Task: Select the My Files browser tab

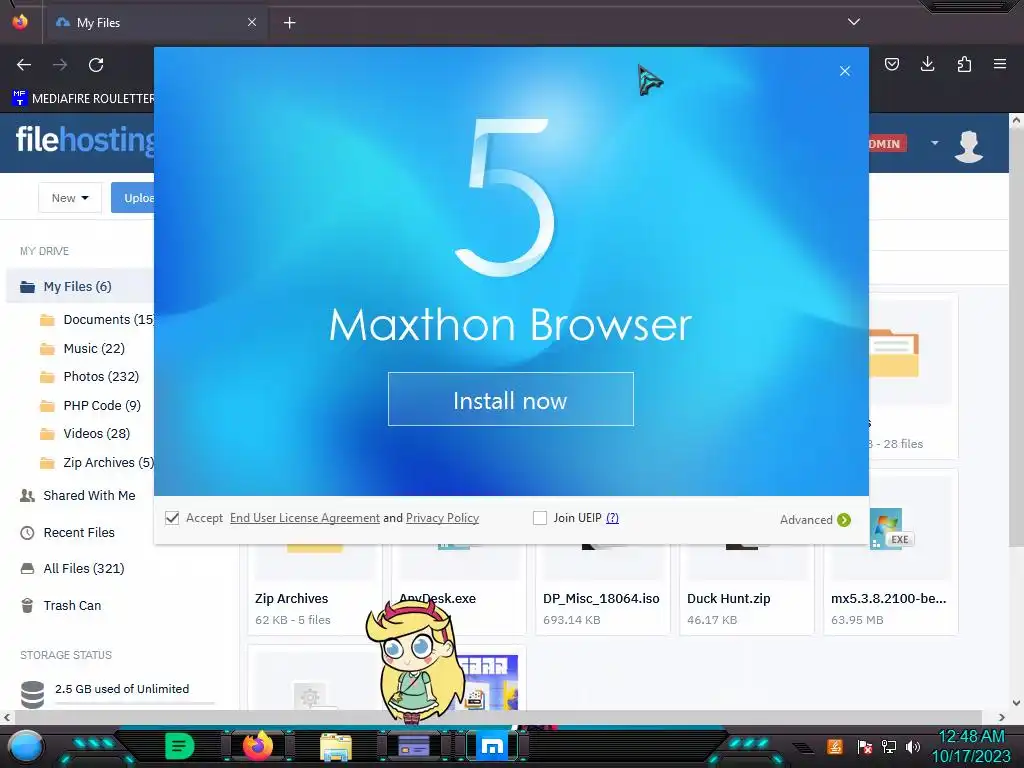Action: (x=155, y=22)
